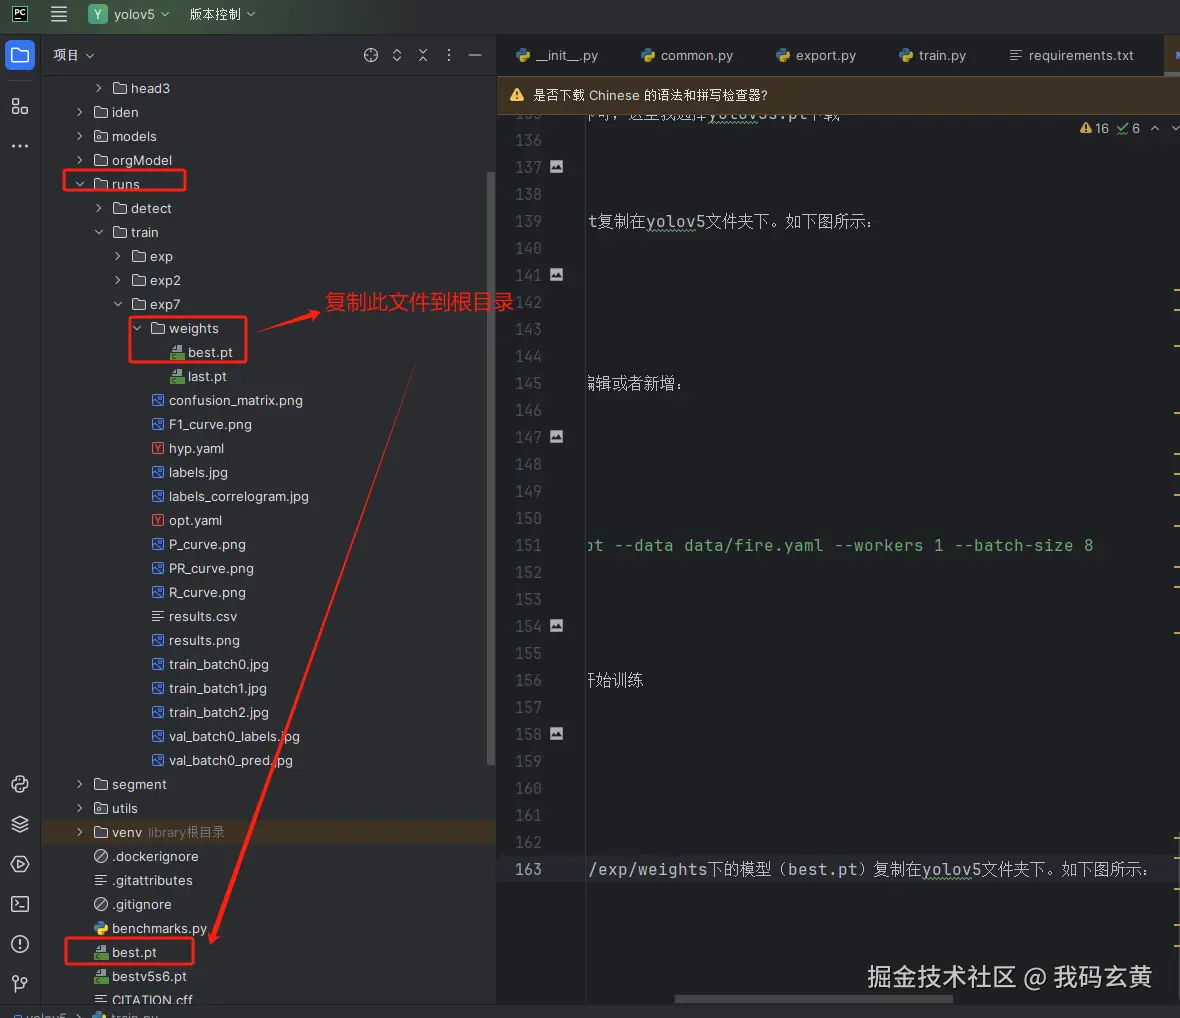Viewport: 1180px width, 1018px height.
Task: Collapse the exp7 folder
Action: pyautogui.click(x=117, y=304)
